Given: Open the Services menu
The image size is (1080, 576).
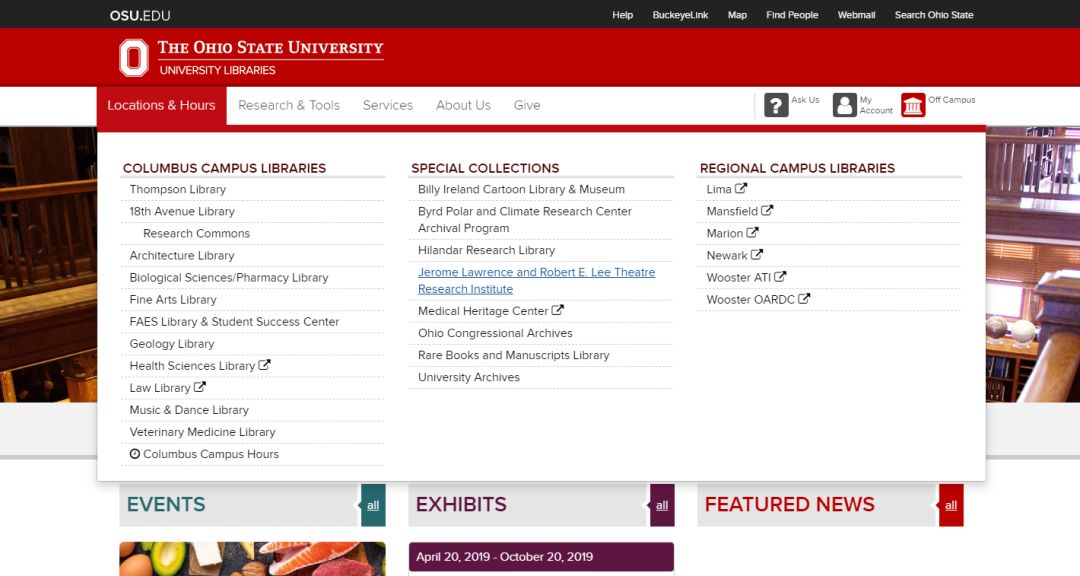Looking at the screenshot, I should point(388,105).
